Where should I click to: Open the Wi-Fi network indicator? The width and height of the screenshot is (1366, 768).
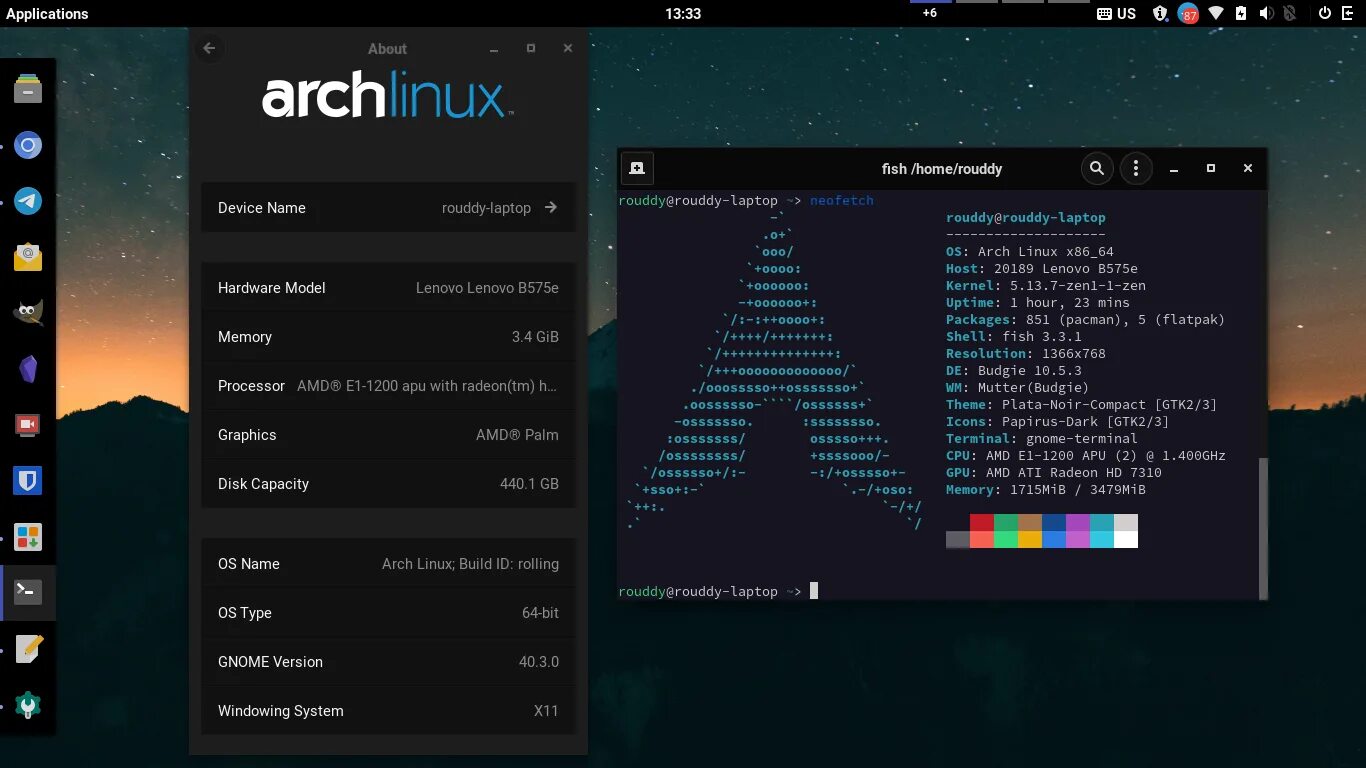point(1216,13)
